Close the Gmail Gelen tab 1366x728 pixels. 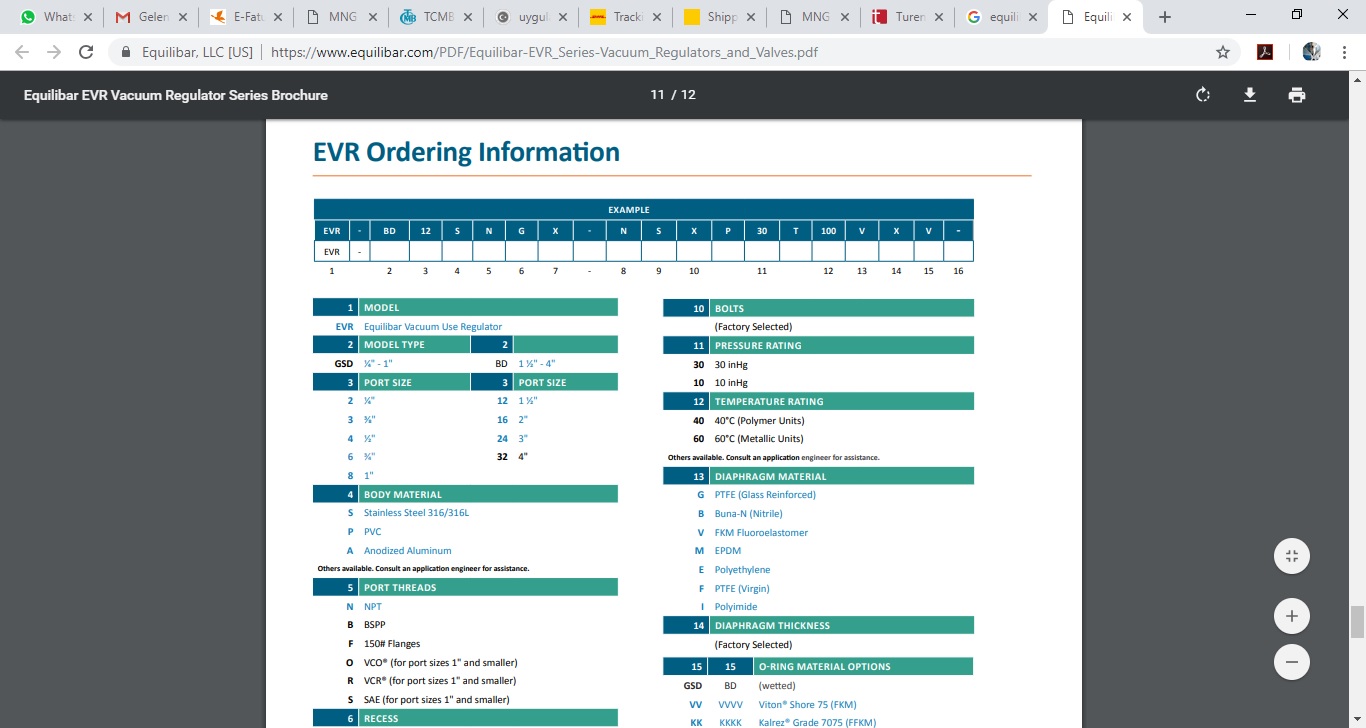tap(182, 17)
